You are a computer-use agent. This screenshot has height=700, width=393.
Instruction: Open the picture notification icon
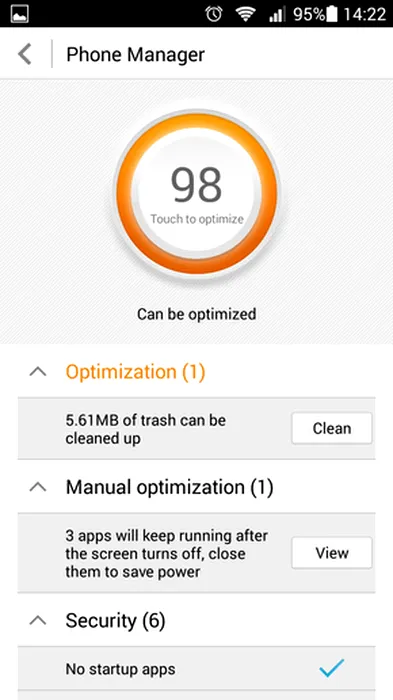19,14
